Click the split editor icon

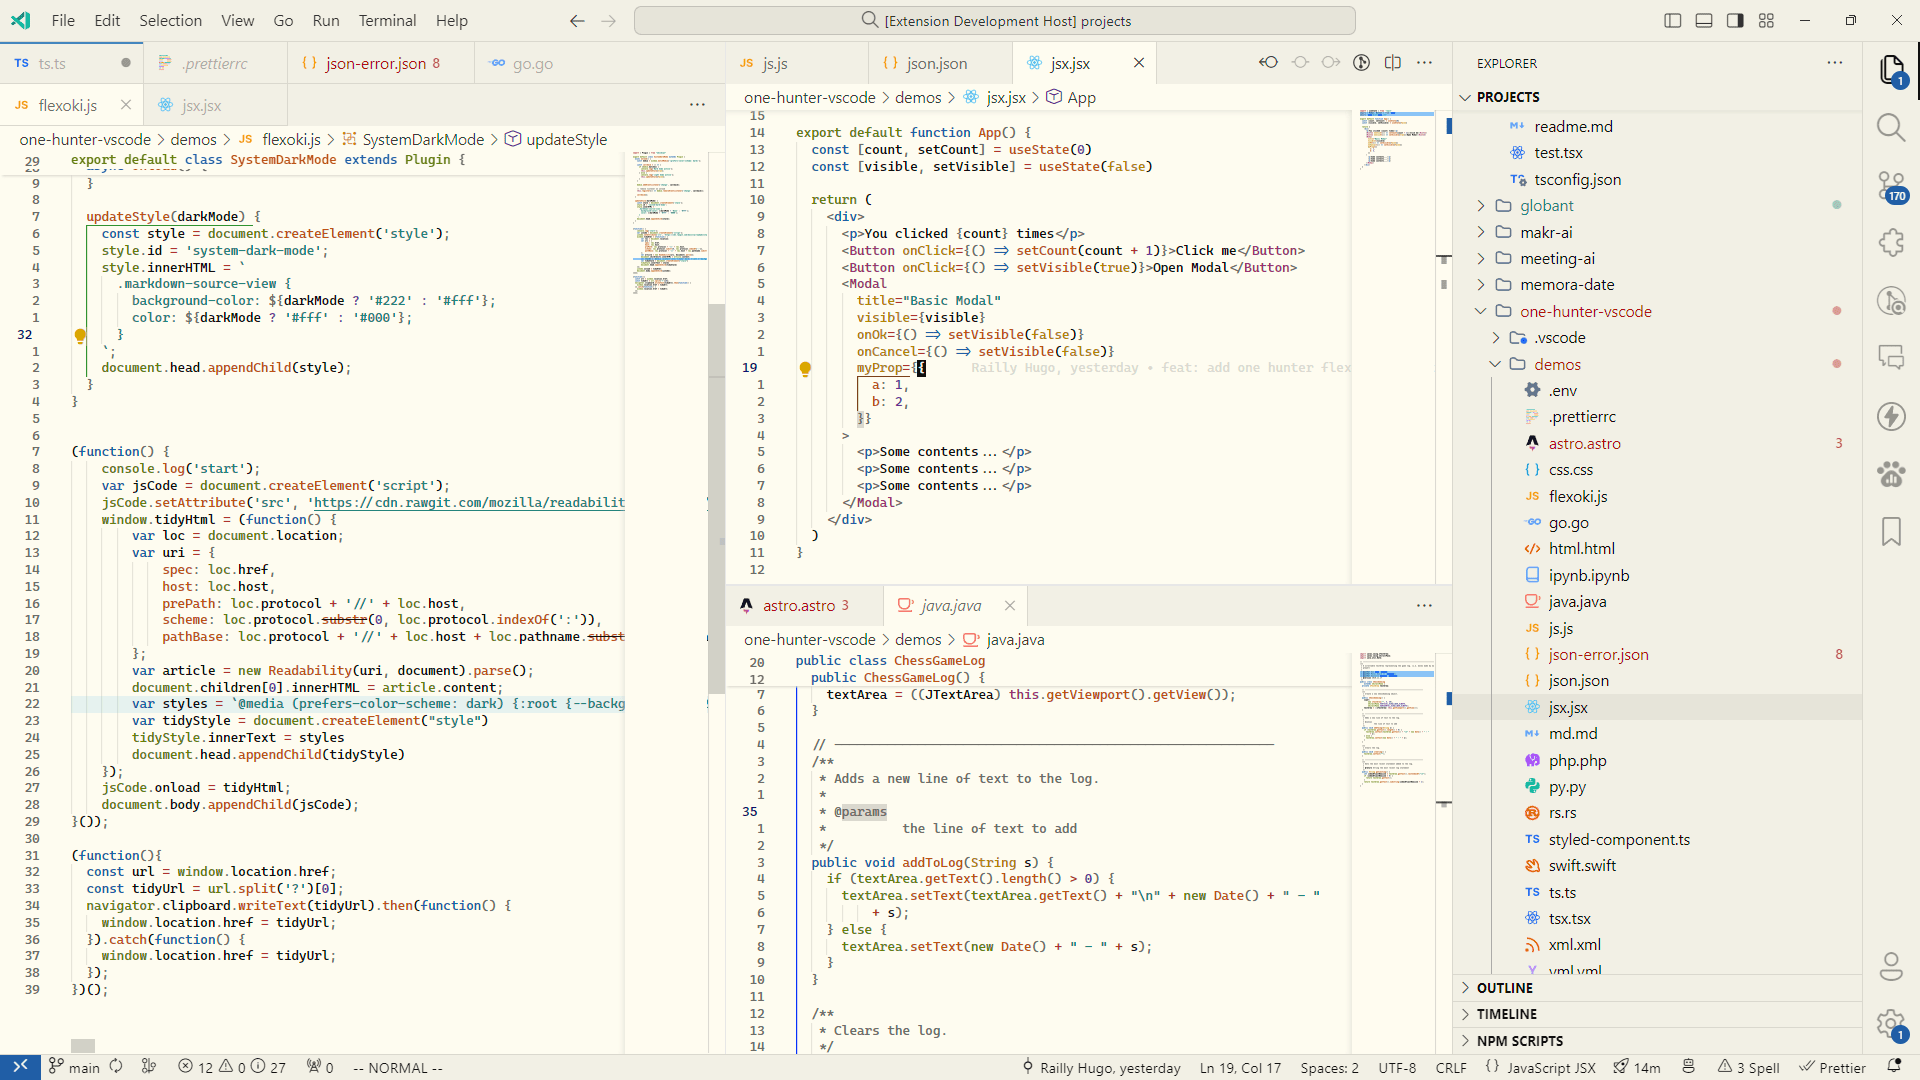click(1396, 63)
